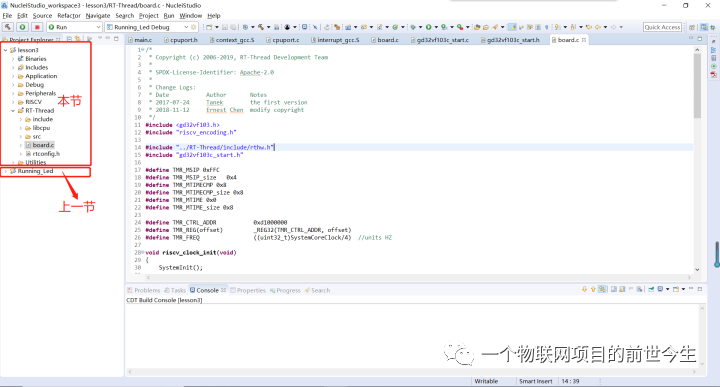Expand the Application folder
The width and height of the screenshot is (720, 387).
pyautogui.click(x=13, y=76)
